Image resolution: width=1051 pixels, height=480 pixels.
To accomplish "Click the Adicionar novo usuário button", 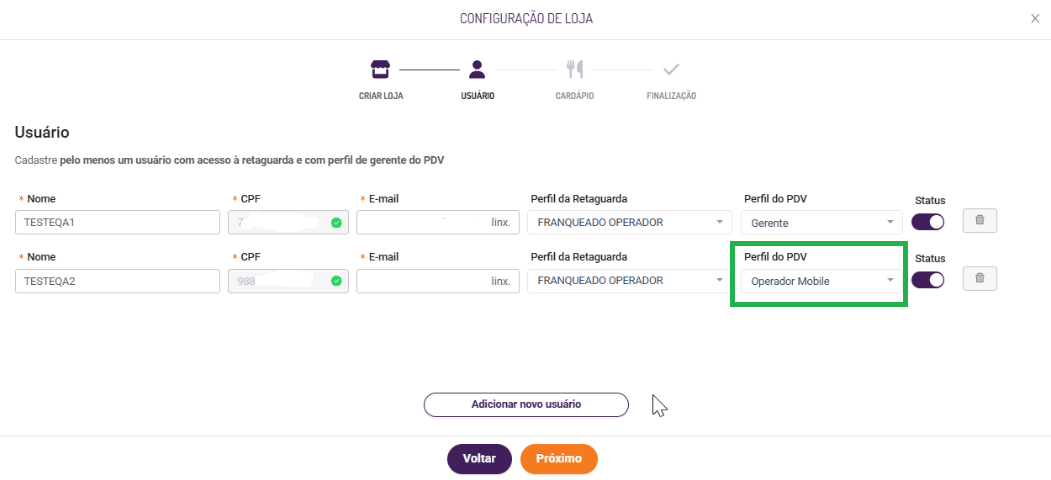I will (x=526, y=404).
